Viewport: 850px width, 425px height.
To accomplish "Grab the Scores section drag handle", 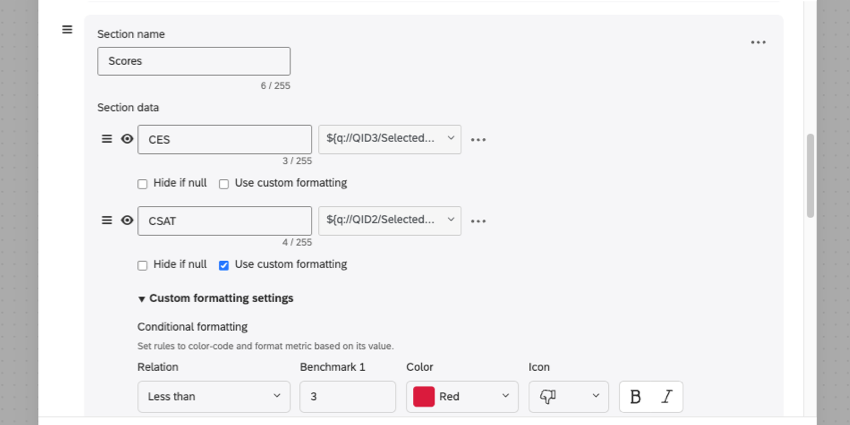I will pyautogui.click(x=67, y=29).
